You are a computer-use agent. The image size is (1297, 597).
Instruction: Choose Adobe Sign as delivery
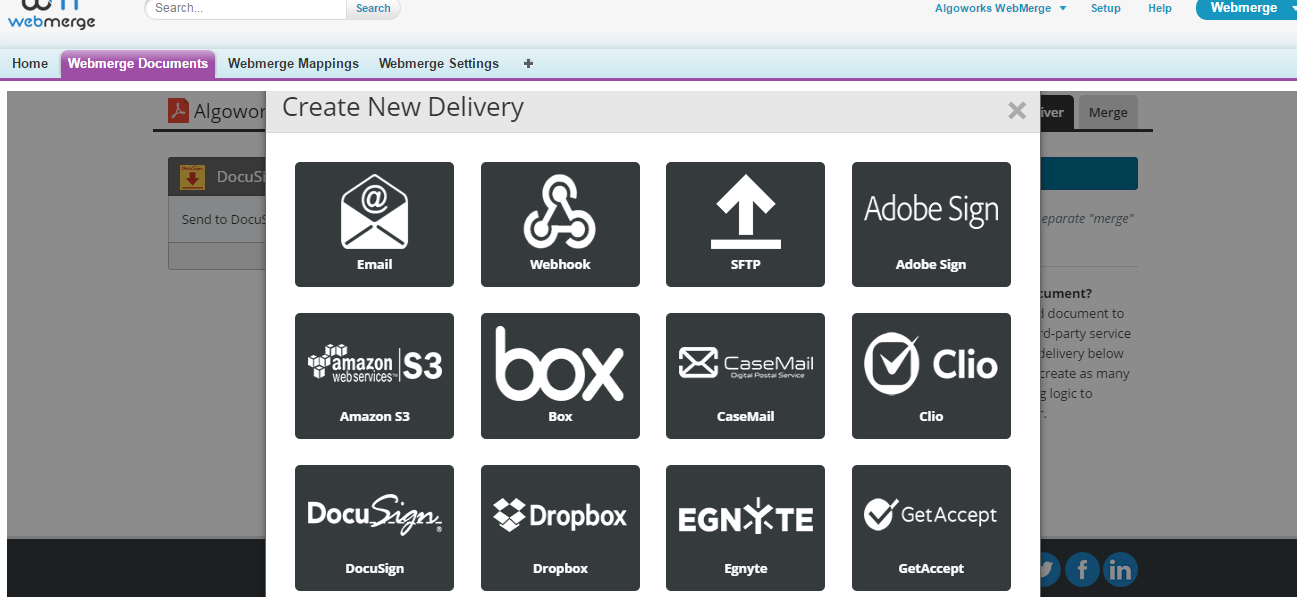coord(931,224)
